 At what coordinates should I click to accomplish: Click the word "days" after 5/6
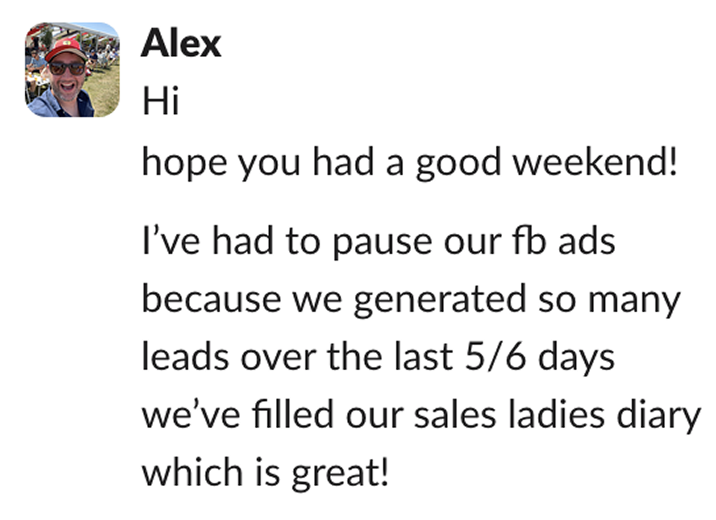576,358
